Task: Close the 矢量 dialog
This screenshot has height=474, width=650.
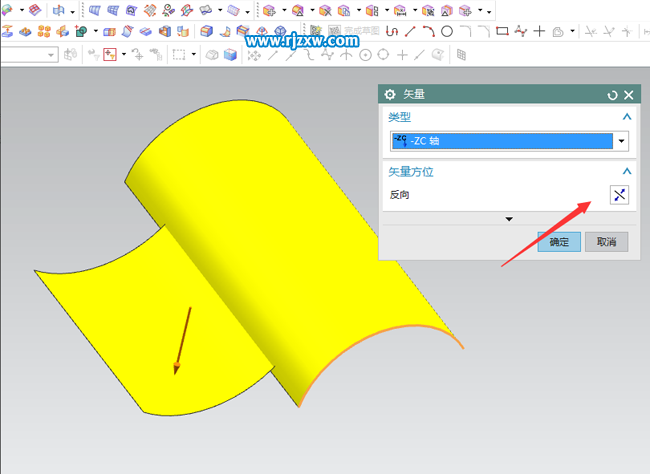Action: point(629,94)
